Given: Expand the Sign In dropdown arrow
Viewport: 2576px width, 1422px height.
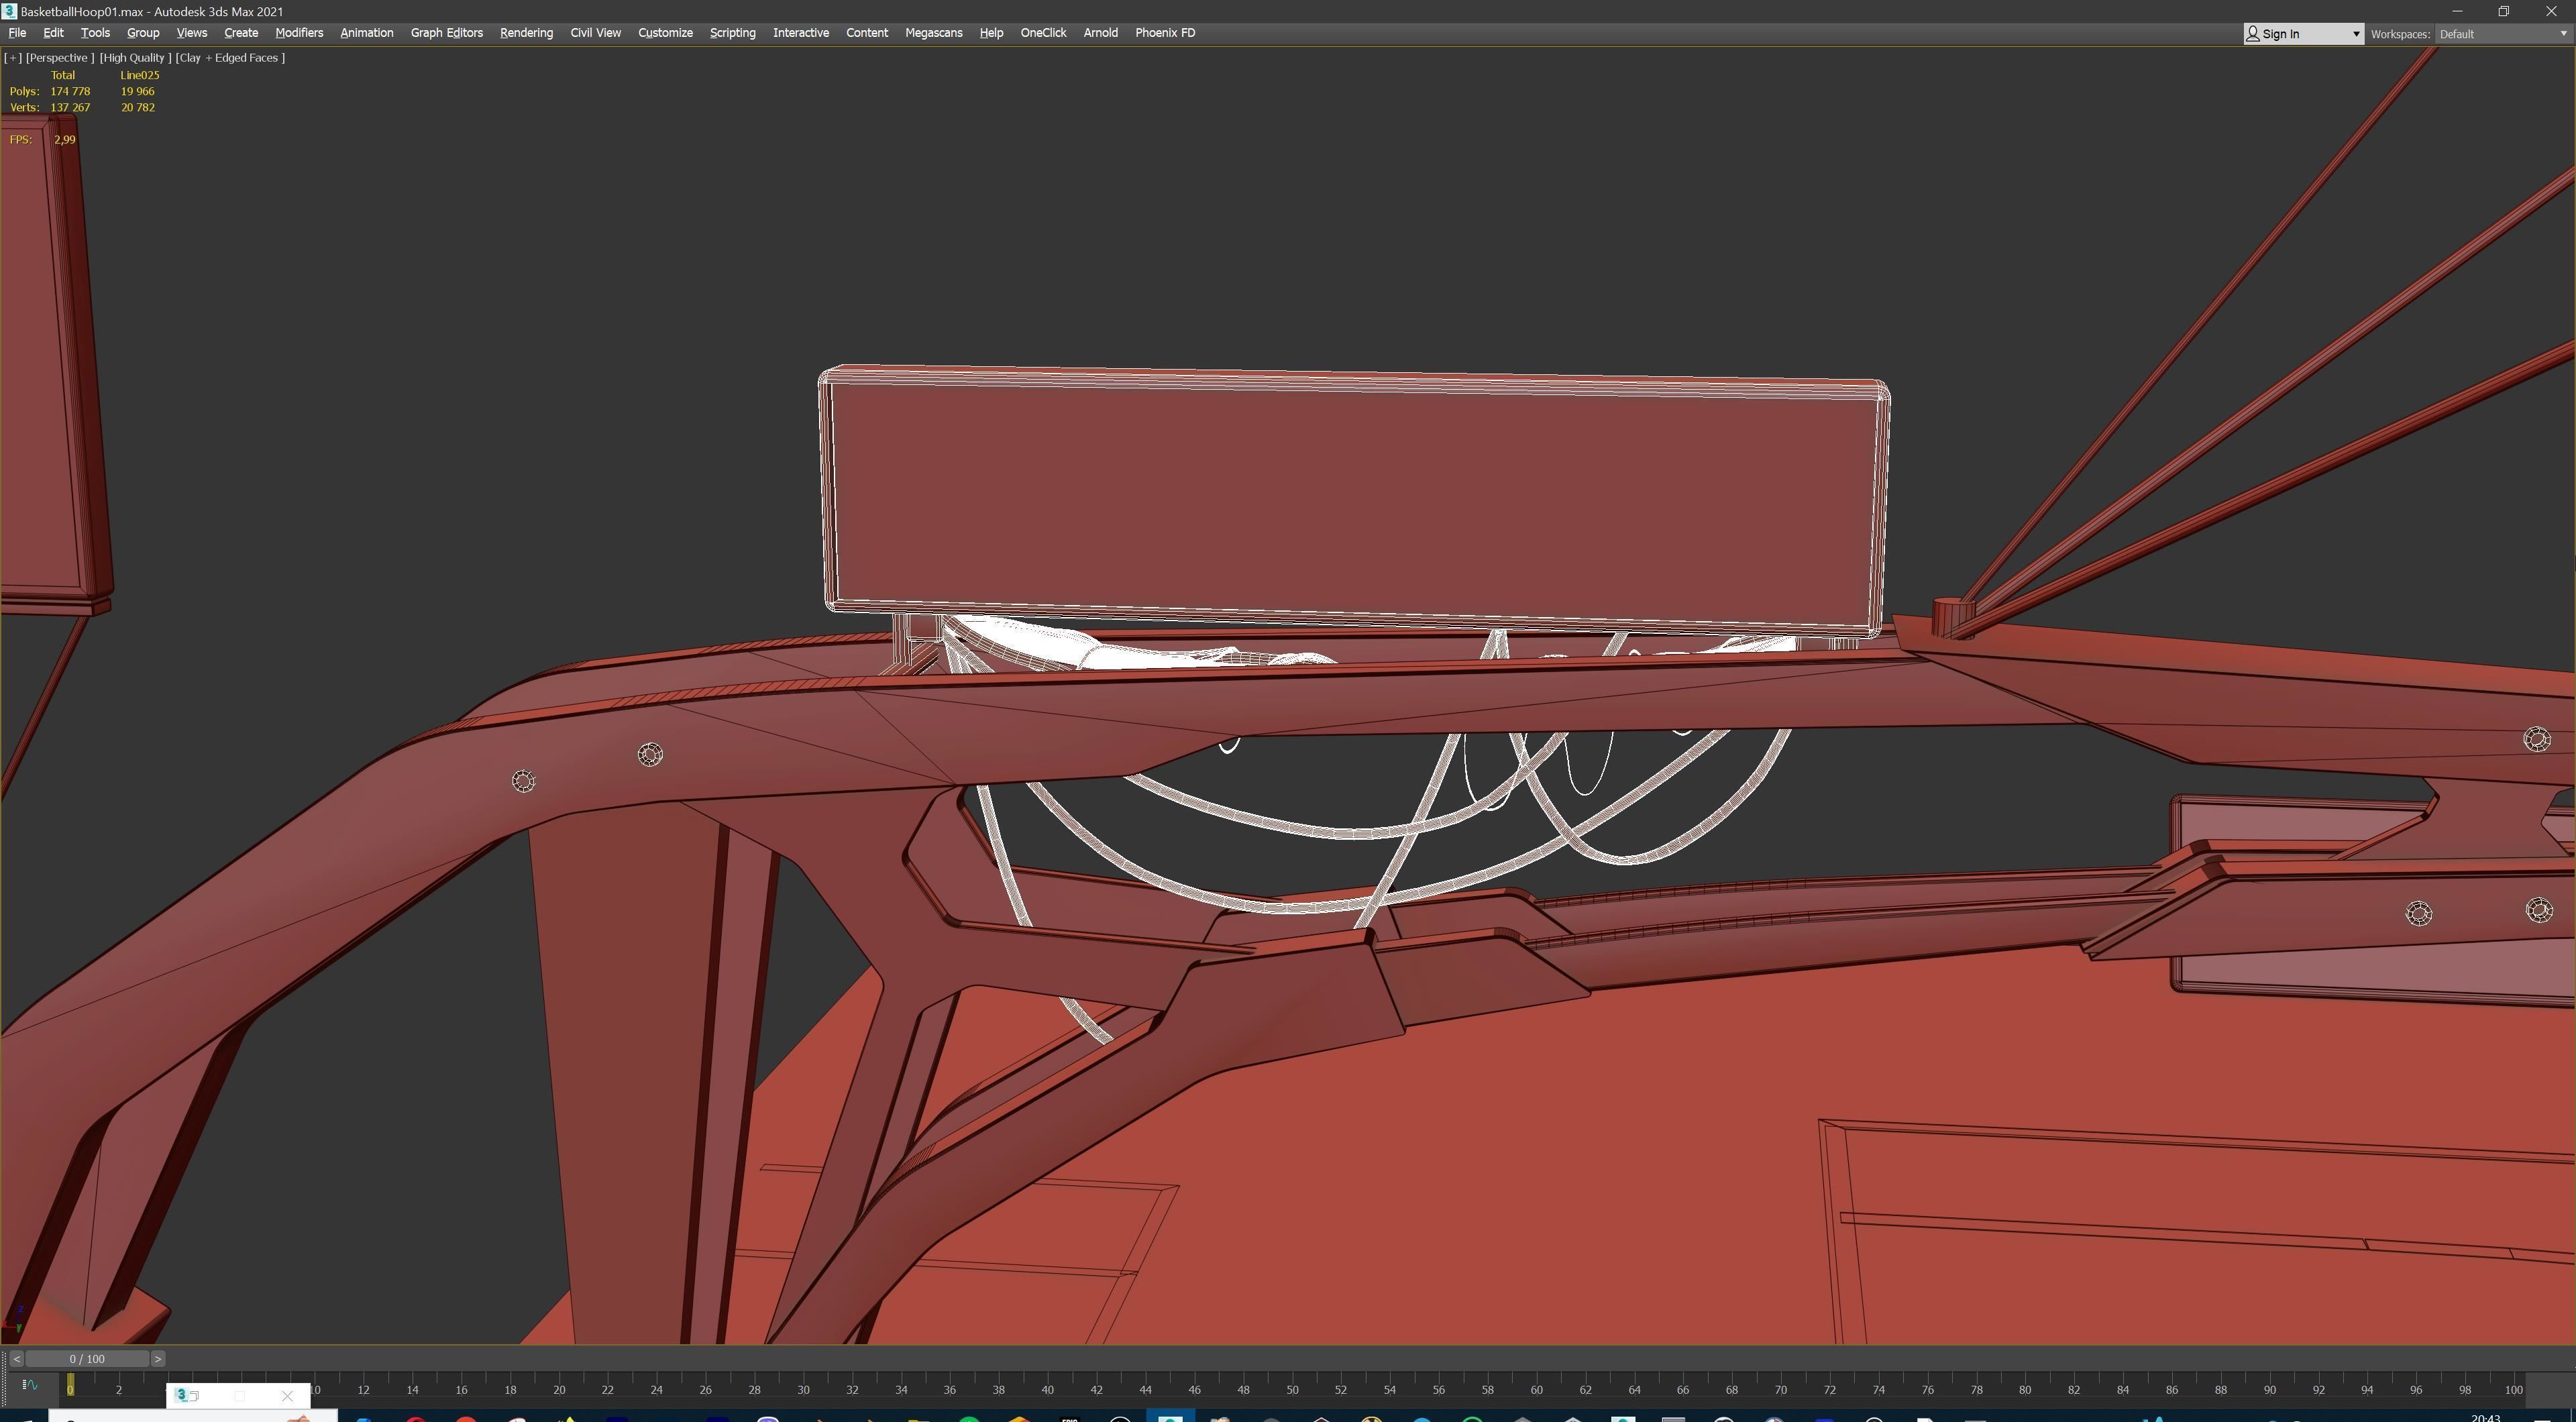Looking at the screenshot, I should tap(2355, 34).
